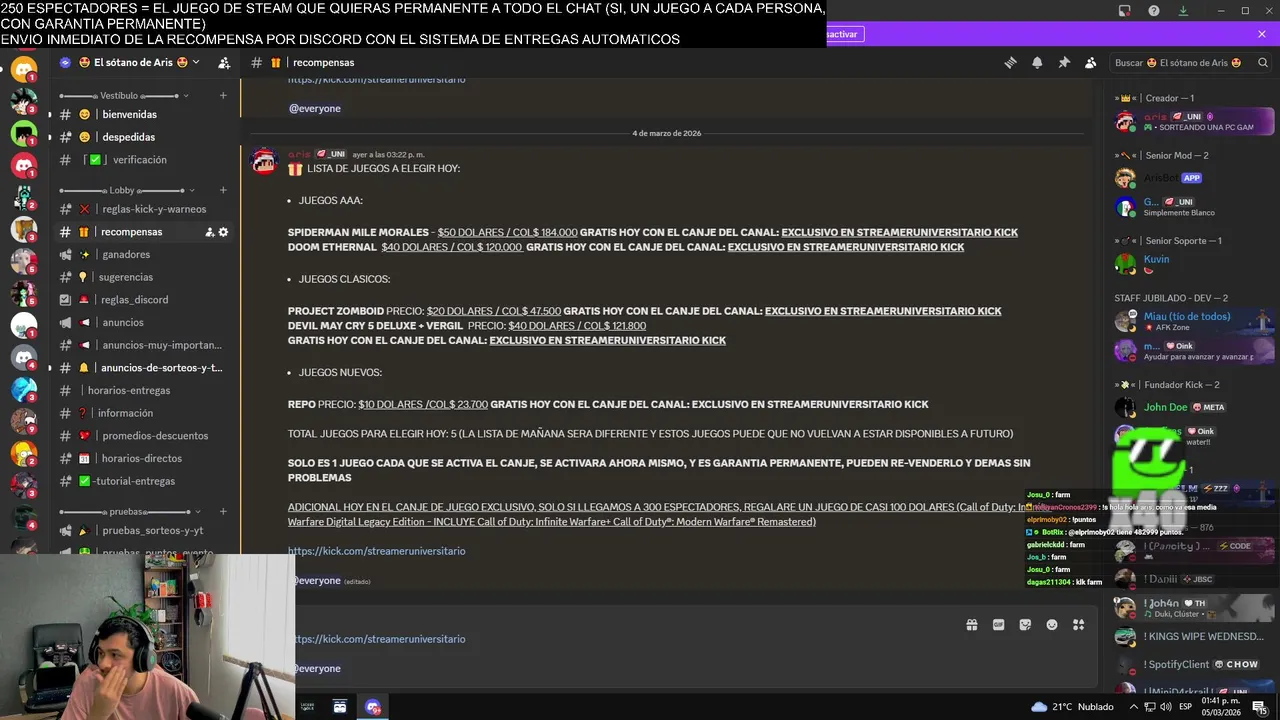Viewport: 1280px width, 720px height.
Task: Switch ESP keyboard language indicator
Action: [x=1186, y=707]
